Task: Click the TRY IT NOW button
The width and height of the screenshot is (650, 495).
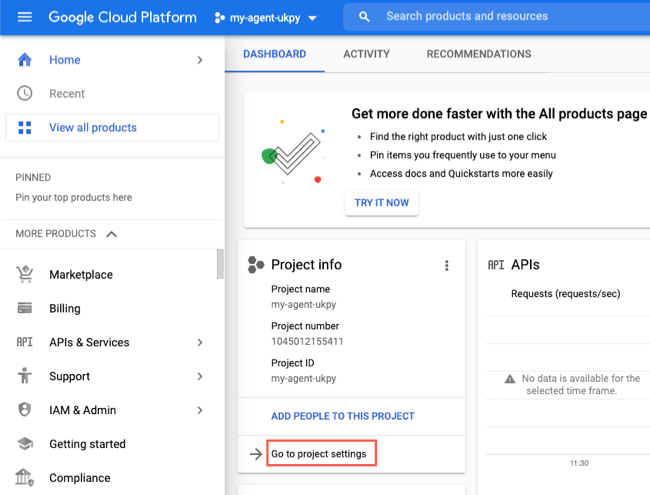Action: pos(381,203)
